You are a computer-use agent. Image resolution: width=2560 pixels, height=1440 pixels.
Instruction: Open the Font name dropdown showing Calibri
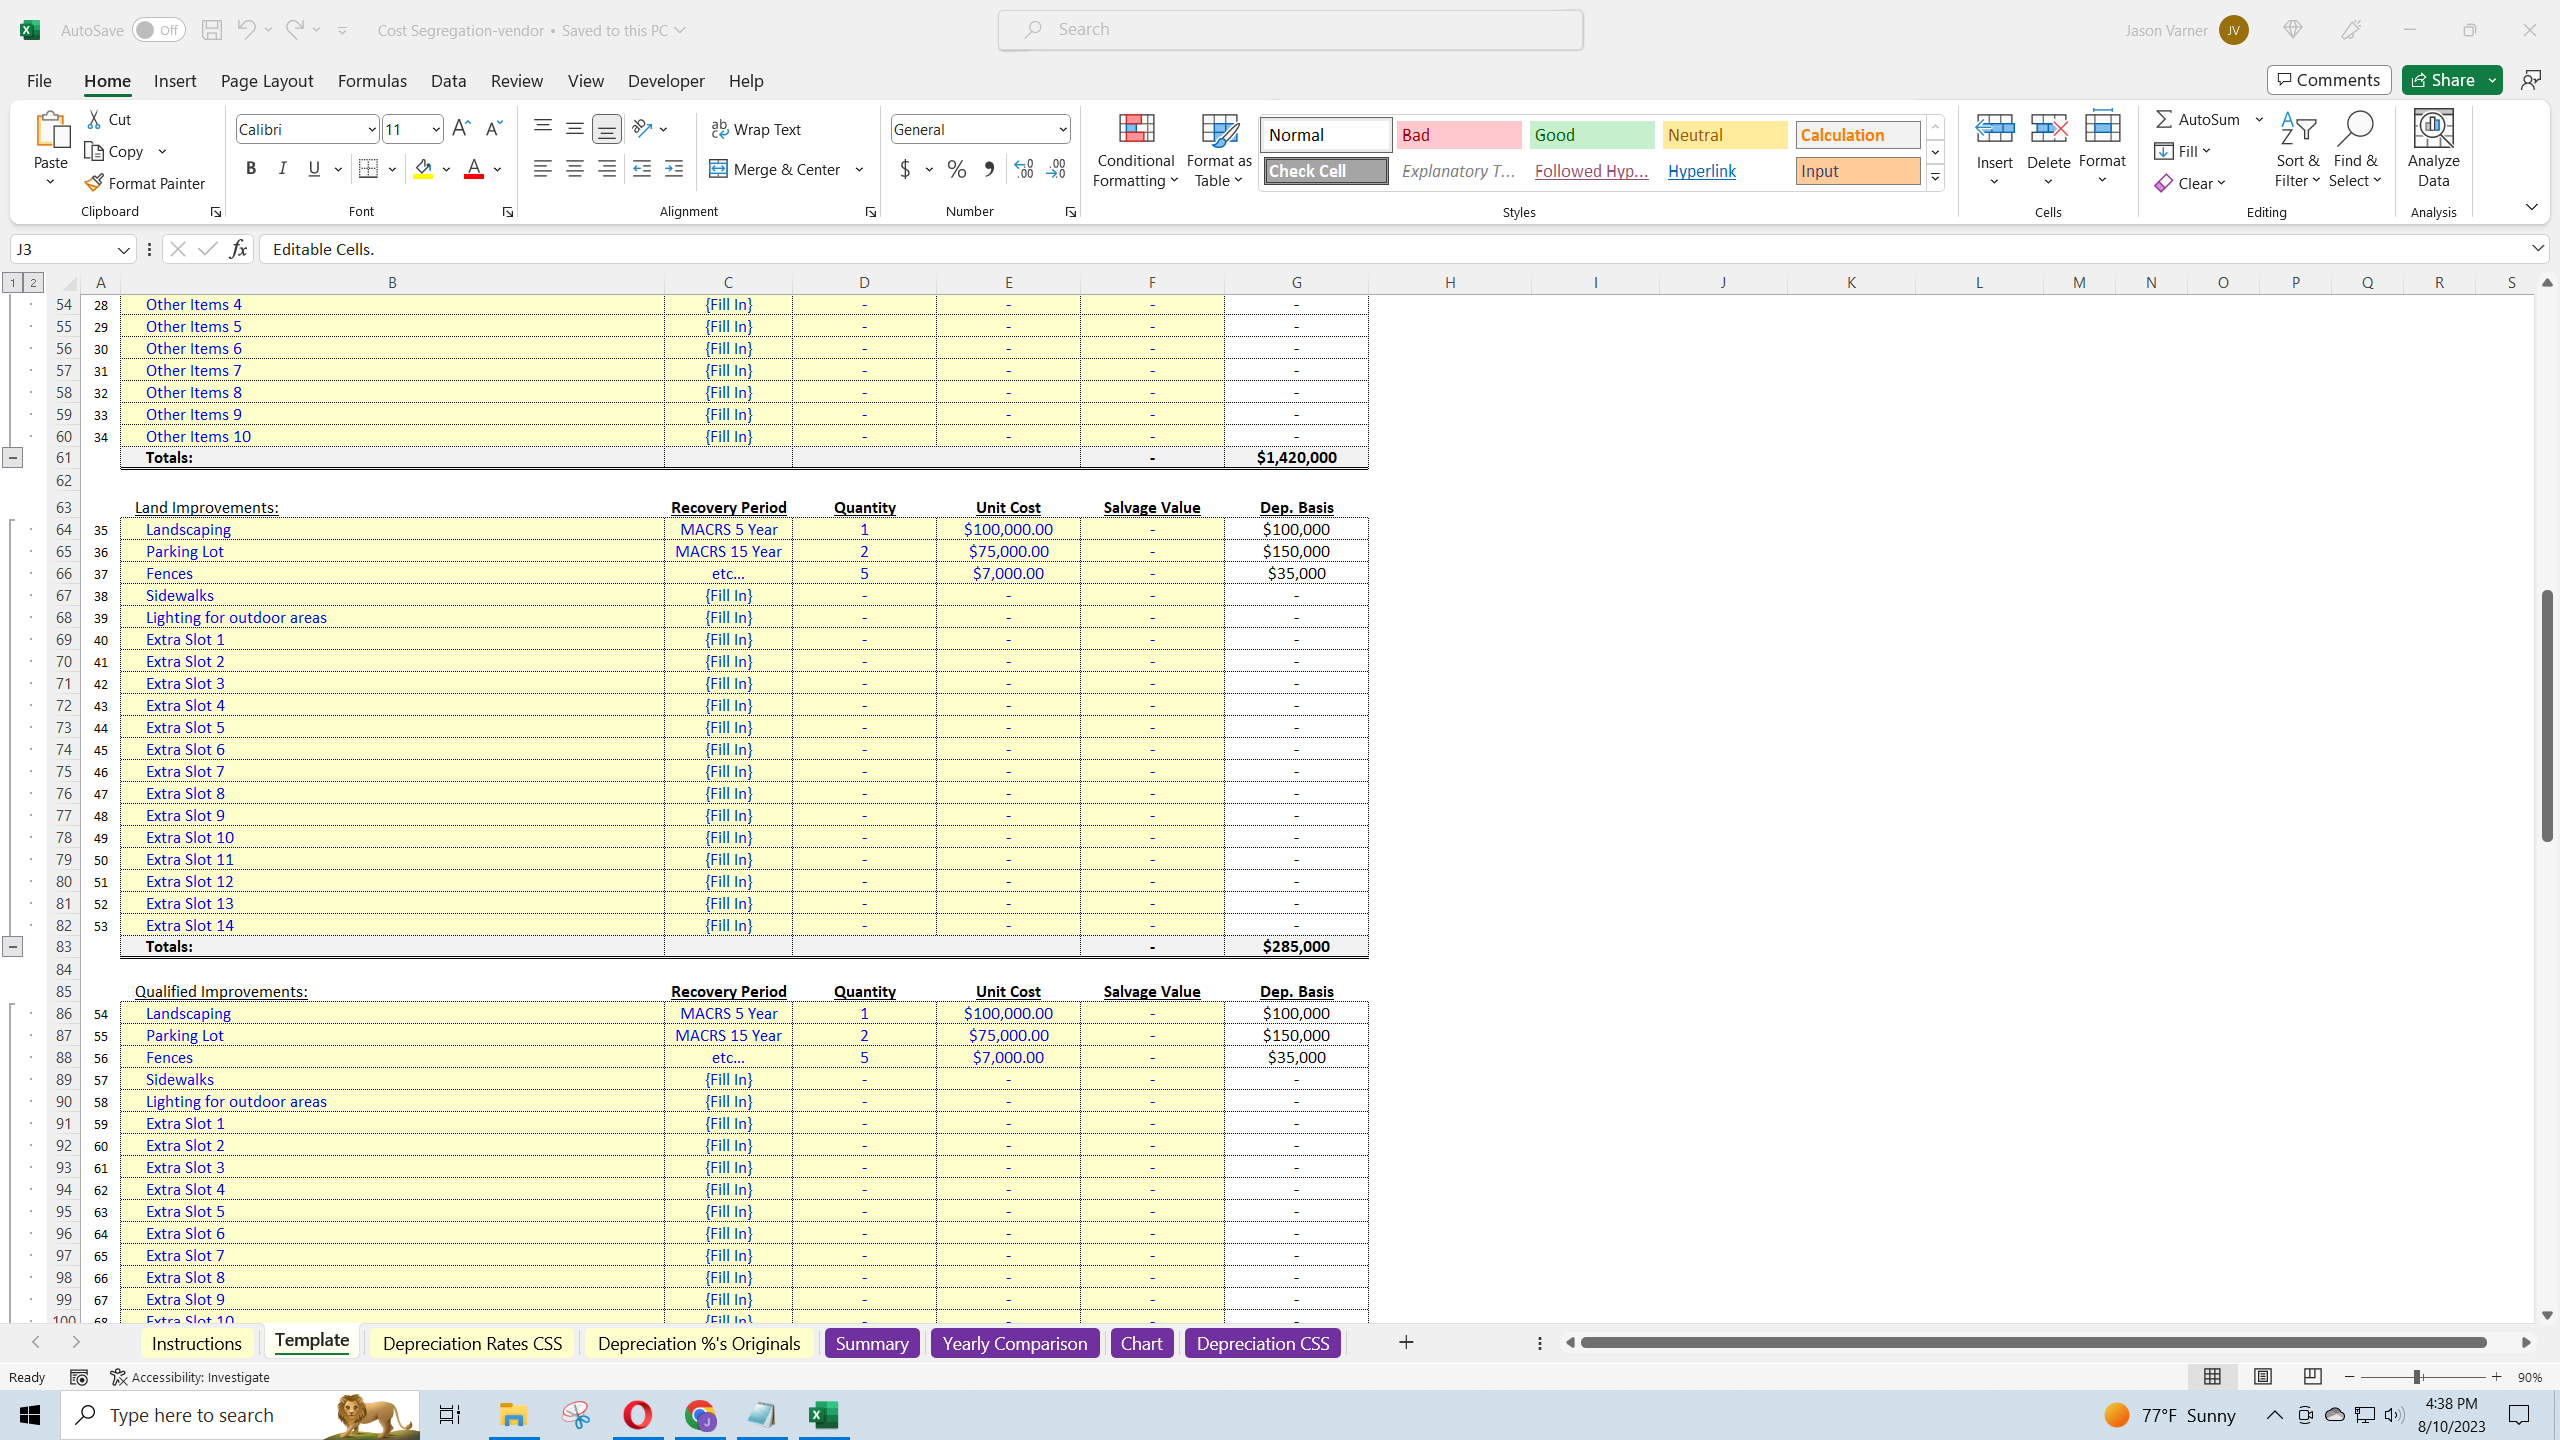tap(371, 129)
